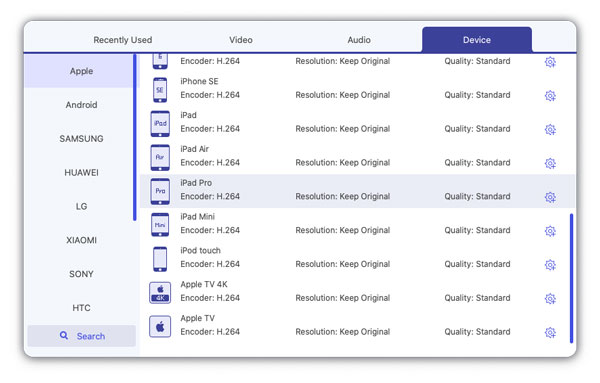Open settings gear for Apple TV 4K row
Image resolution: width=600 pixels, height=383 pixels.
point(550,299)
